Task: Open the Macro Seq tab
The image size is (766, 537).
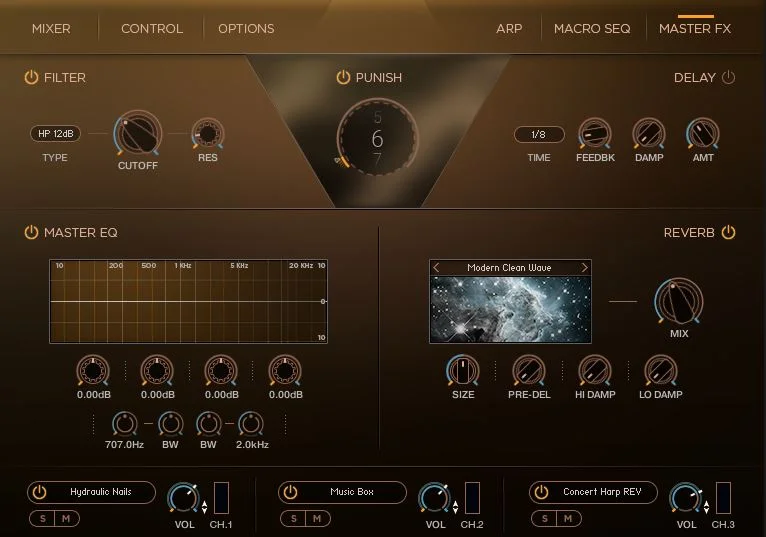Action: point(592,29)
